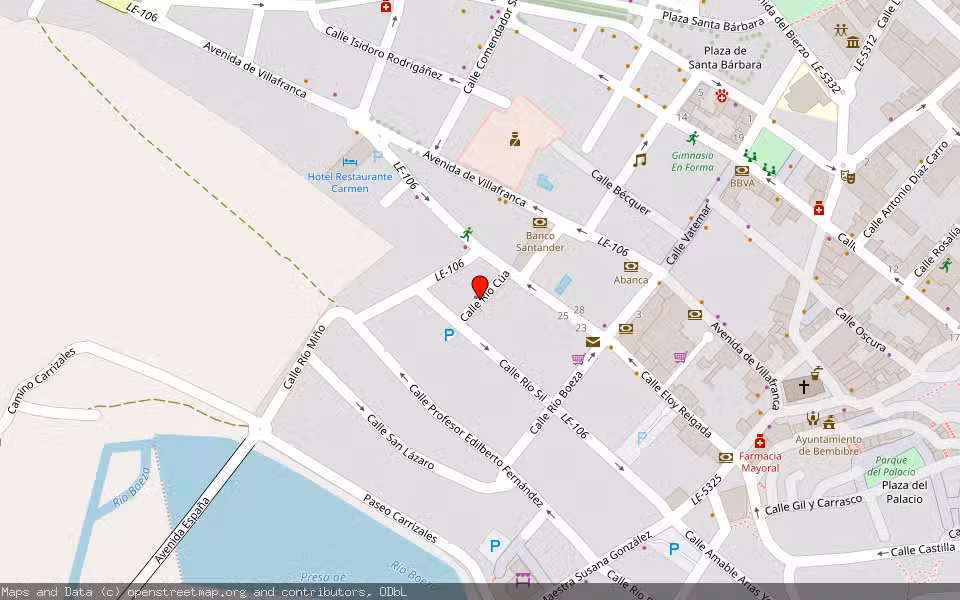Click the Calle Castilla street label
The height and width of the screenshot is (600, 960).
pyautogui.click(x=923, y=549)
